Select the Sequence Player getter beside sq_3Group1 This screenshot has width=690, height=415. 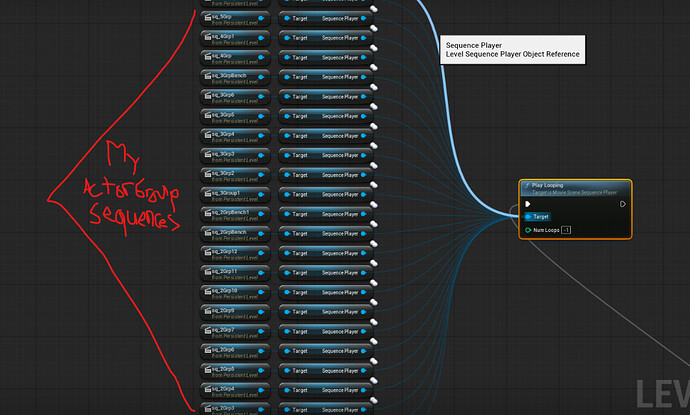(x=326, y=195)
